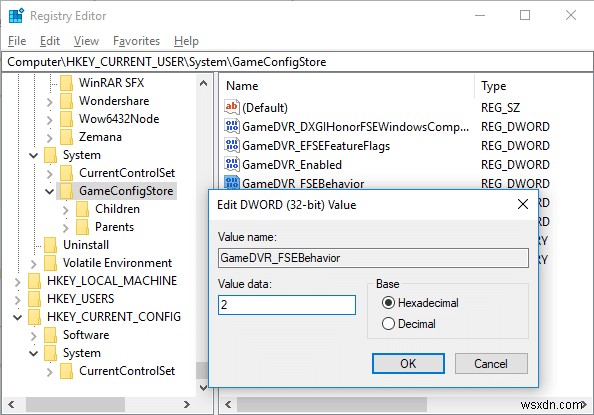Click the GameConfigStore folder icon
Screen dimensions: 594x415
pos(66,191)
